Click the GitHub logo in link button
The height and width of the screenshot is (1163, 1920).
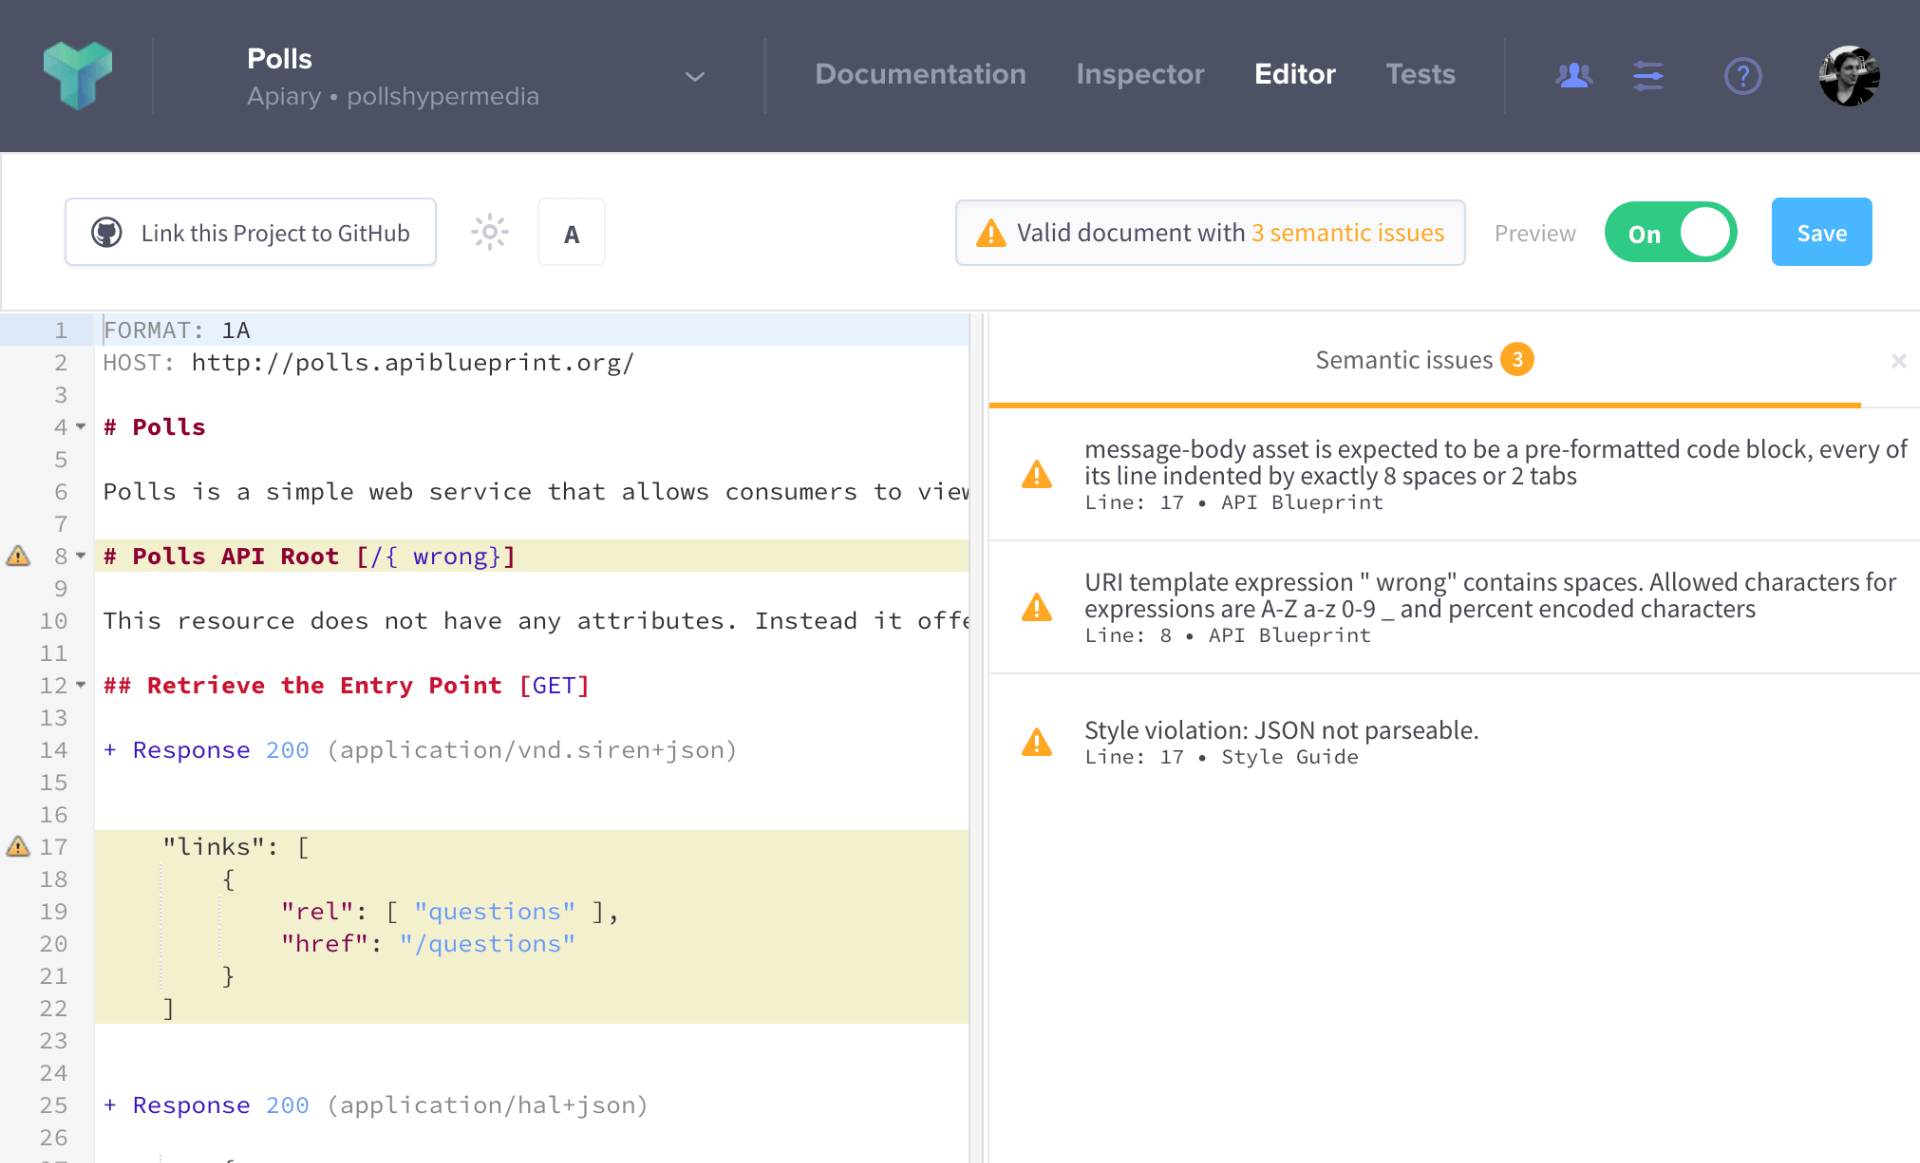(x=107, y=232)
